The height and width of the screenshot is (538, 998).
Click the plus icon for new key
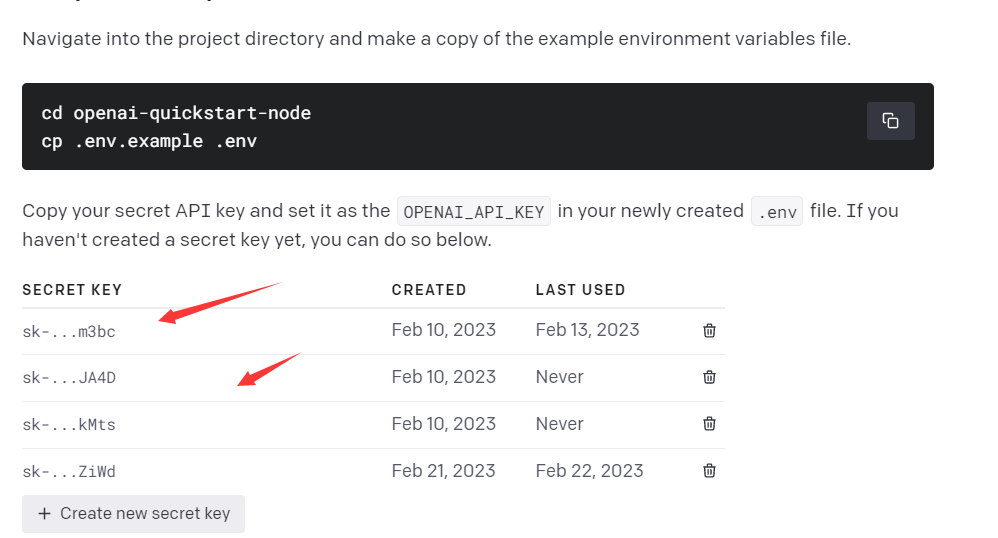(x=44, y=514)
